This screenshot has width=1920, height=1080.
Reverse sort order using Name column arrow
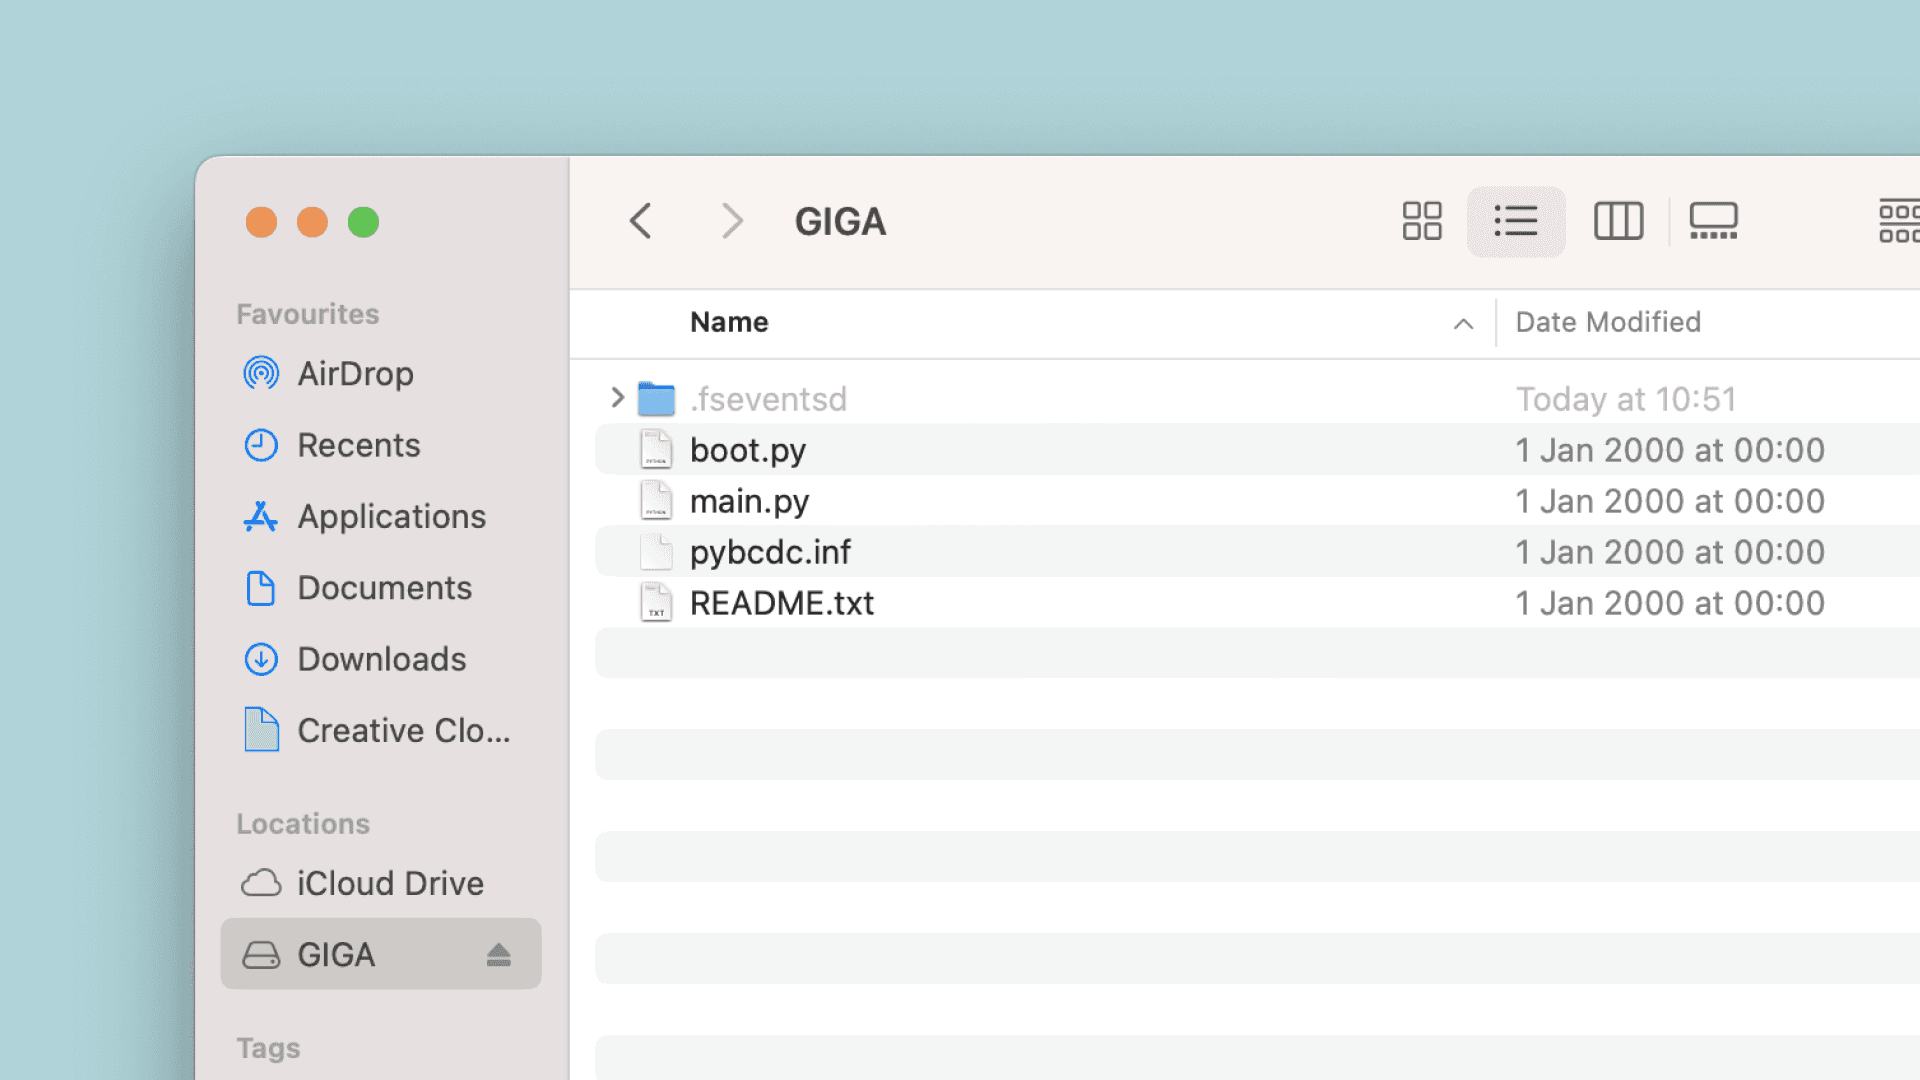1463,323
